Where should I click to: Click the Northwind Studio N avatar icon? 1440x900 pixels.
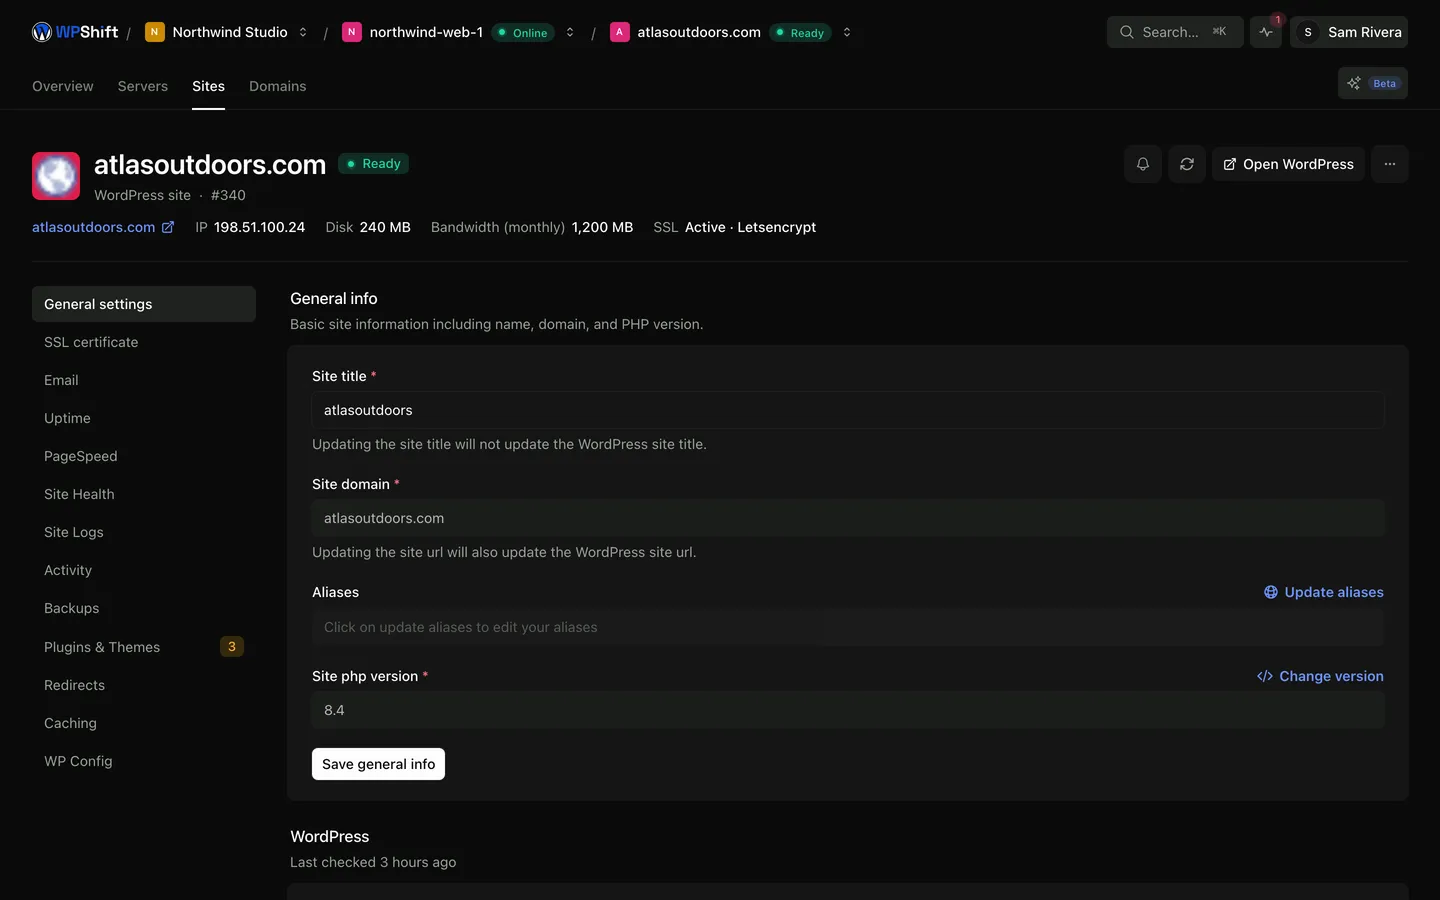[154, 32]
